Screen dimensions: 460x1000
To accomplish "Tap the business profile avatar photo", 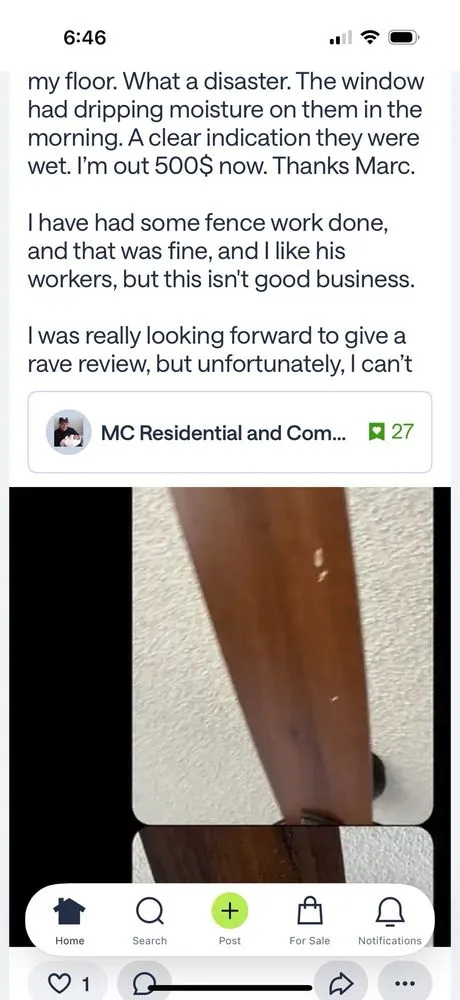I will click(x=68, y=432).
